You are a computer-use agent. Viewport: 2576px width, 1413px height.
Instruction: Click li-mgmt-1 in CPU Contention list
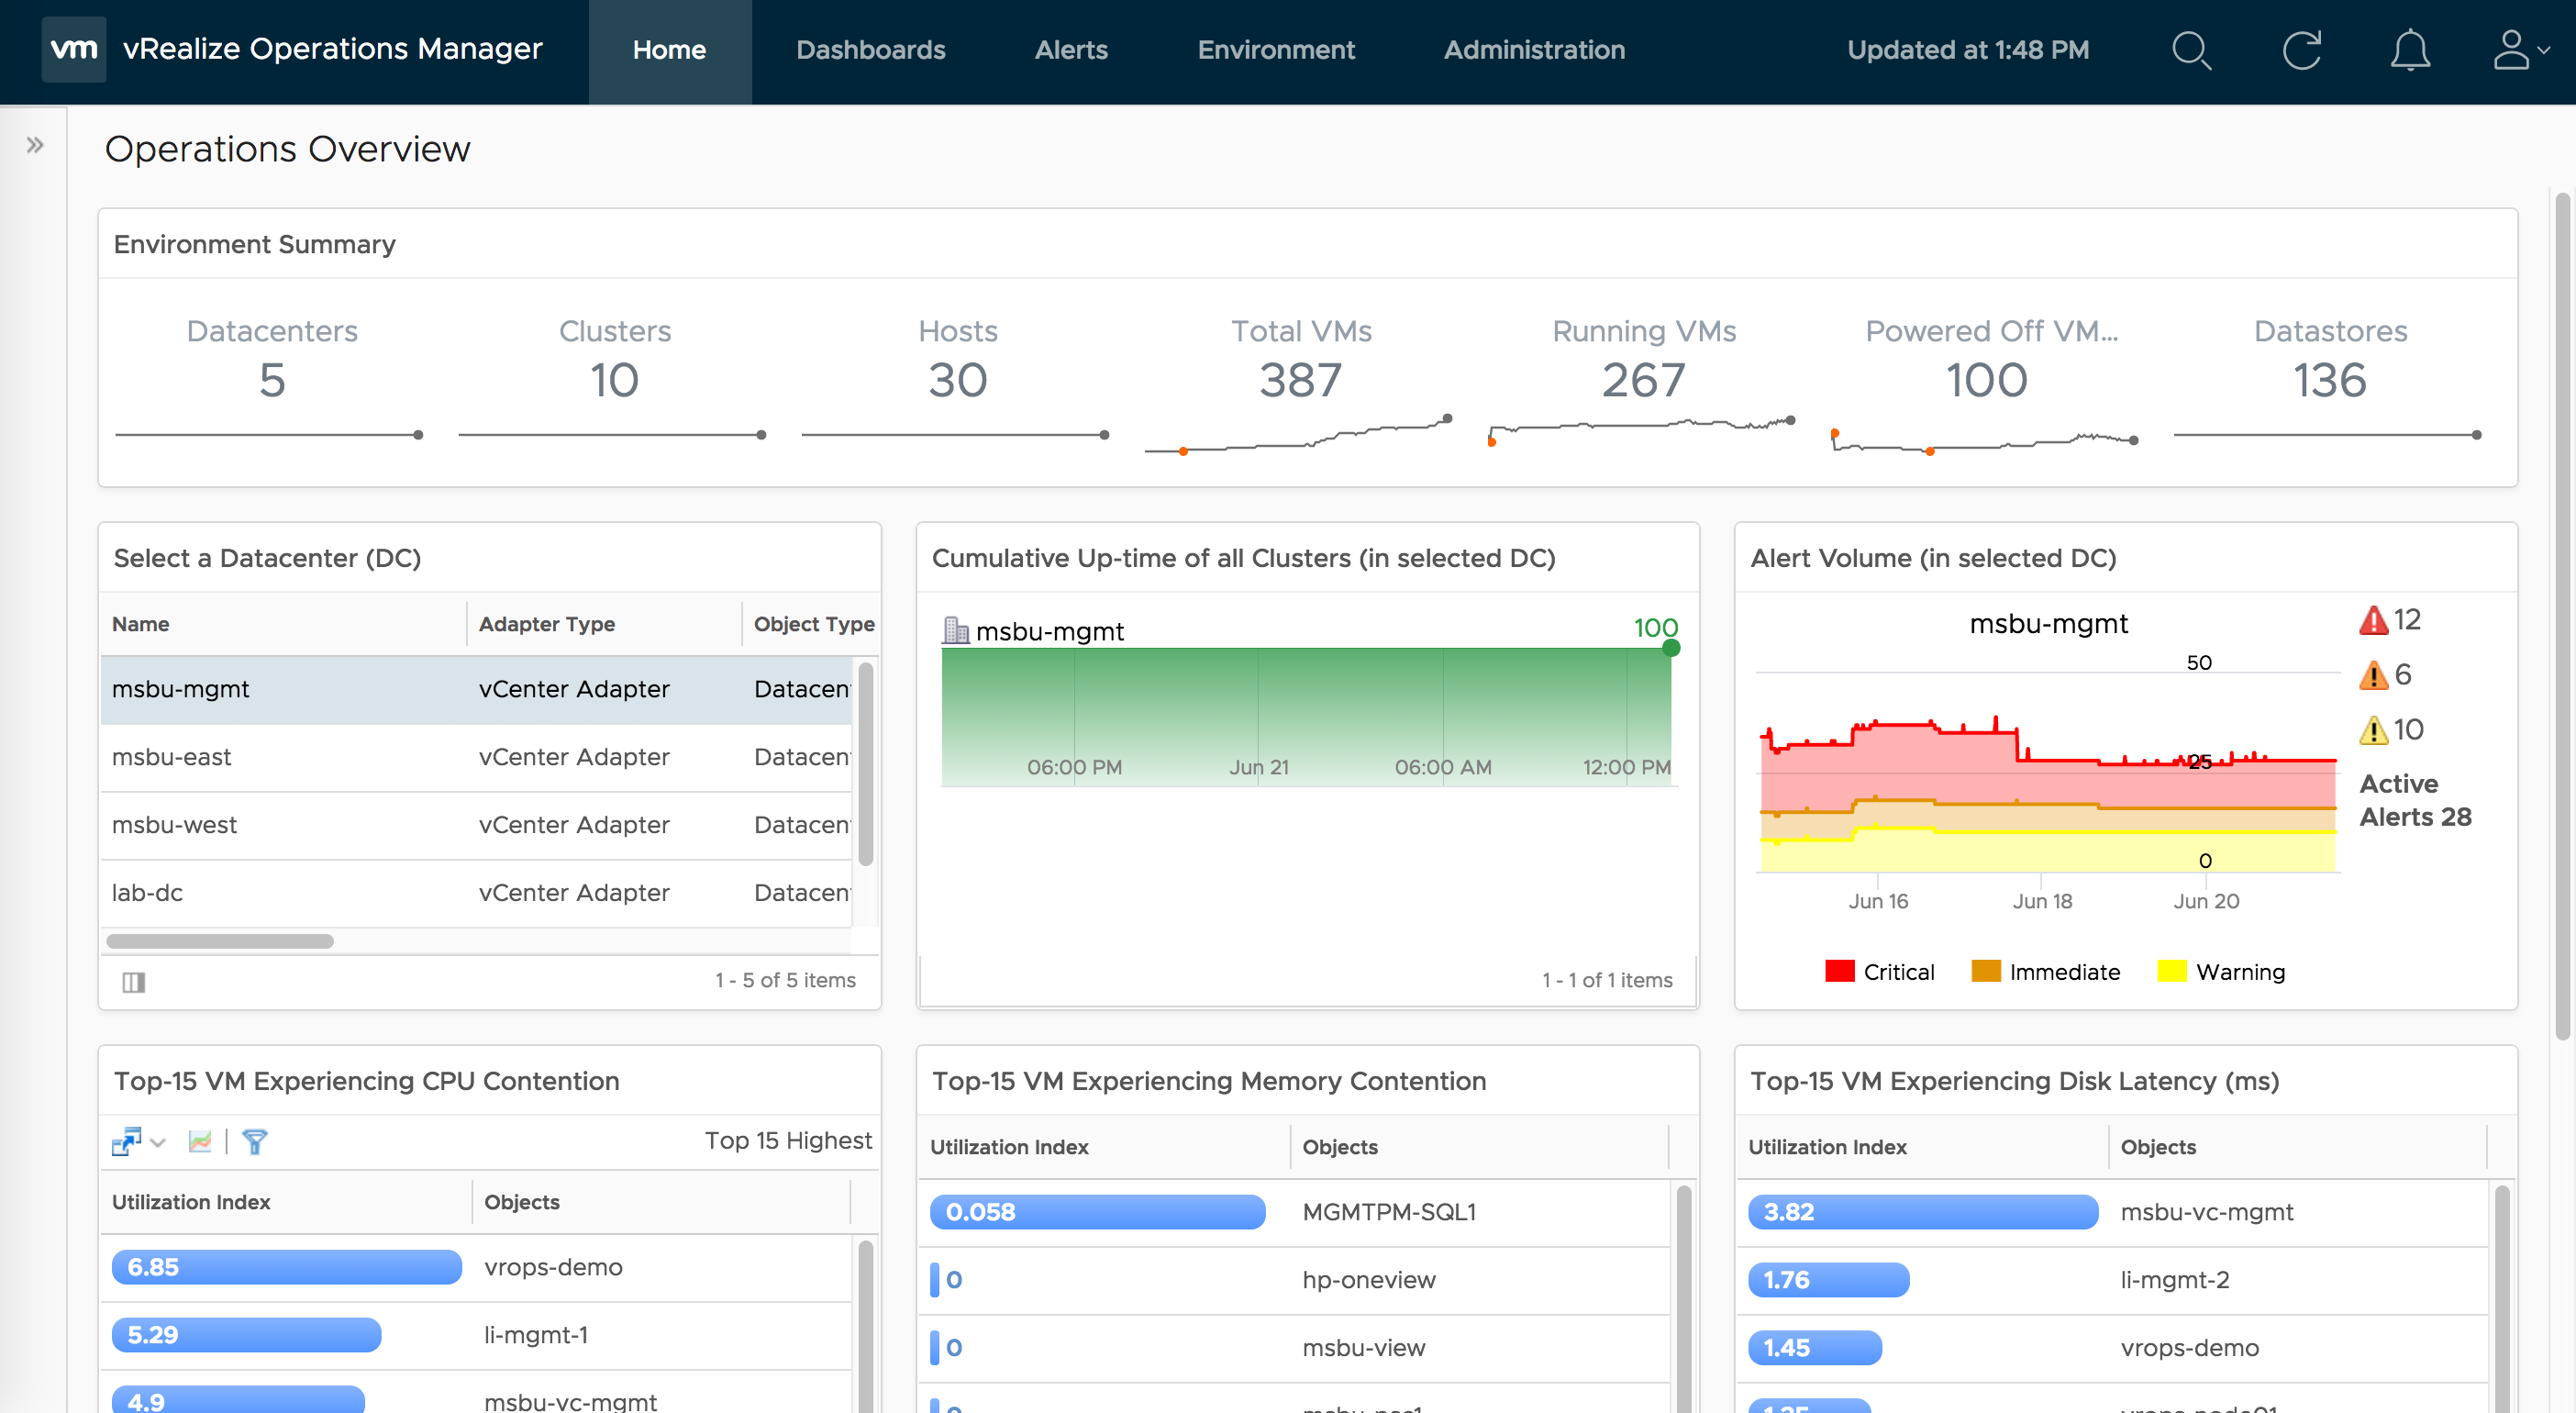pos(536,1335)
